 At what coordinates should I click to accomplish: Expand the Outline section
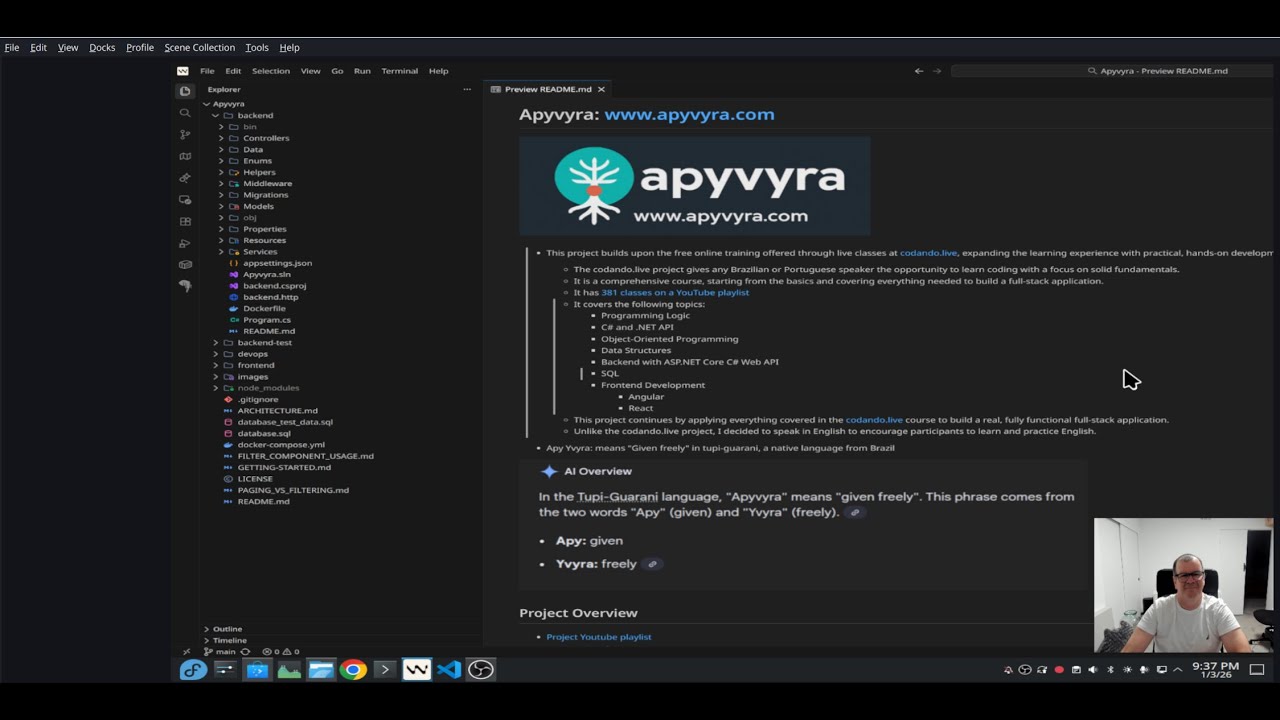[x=227, y=629]
